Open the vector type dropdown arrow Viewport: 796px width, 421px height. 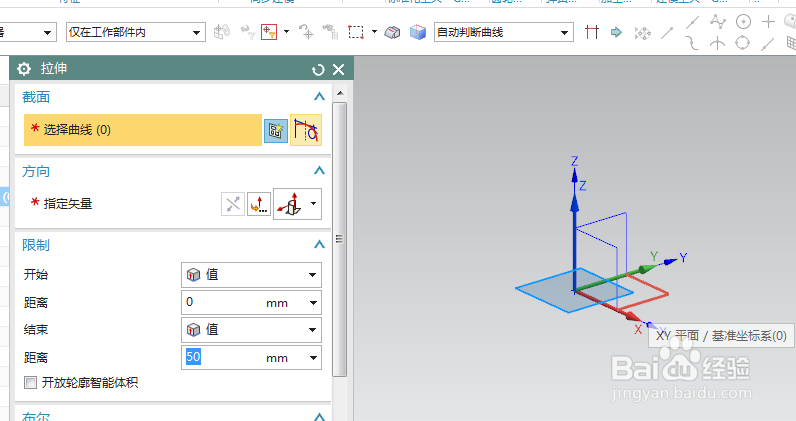point(314,204)
